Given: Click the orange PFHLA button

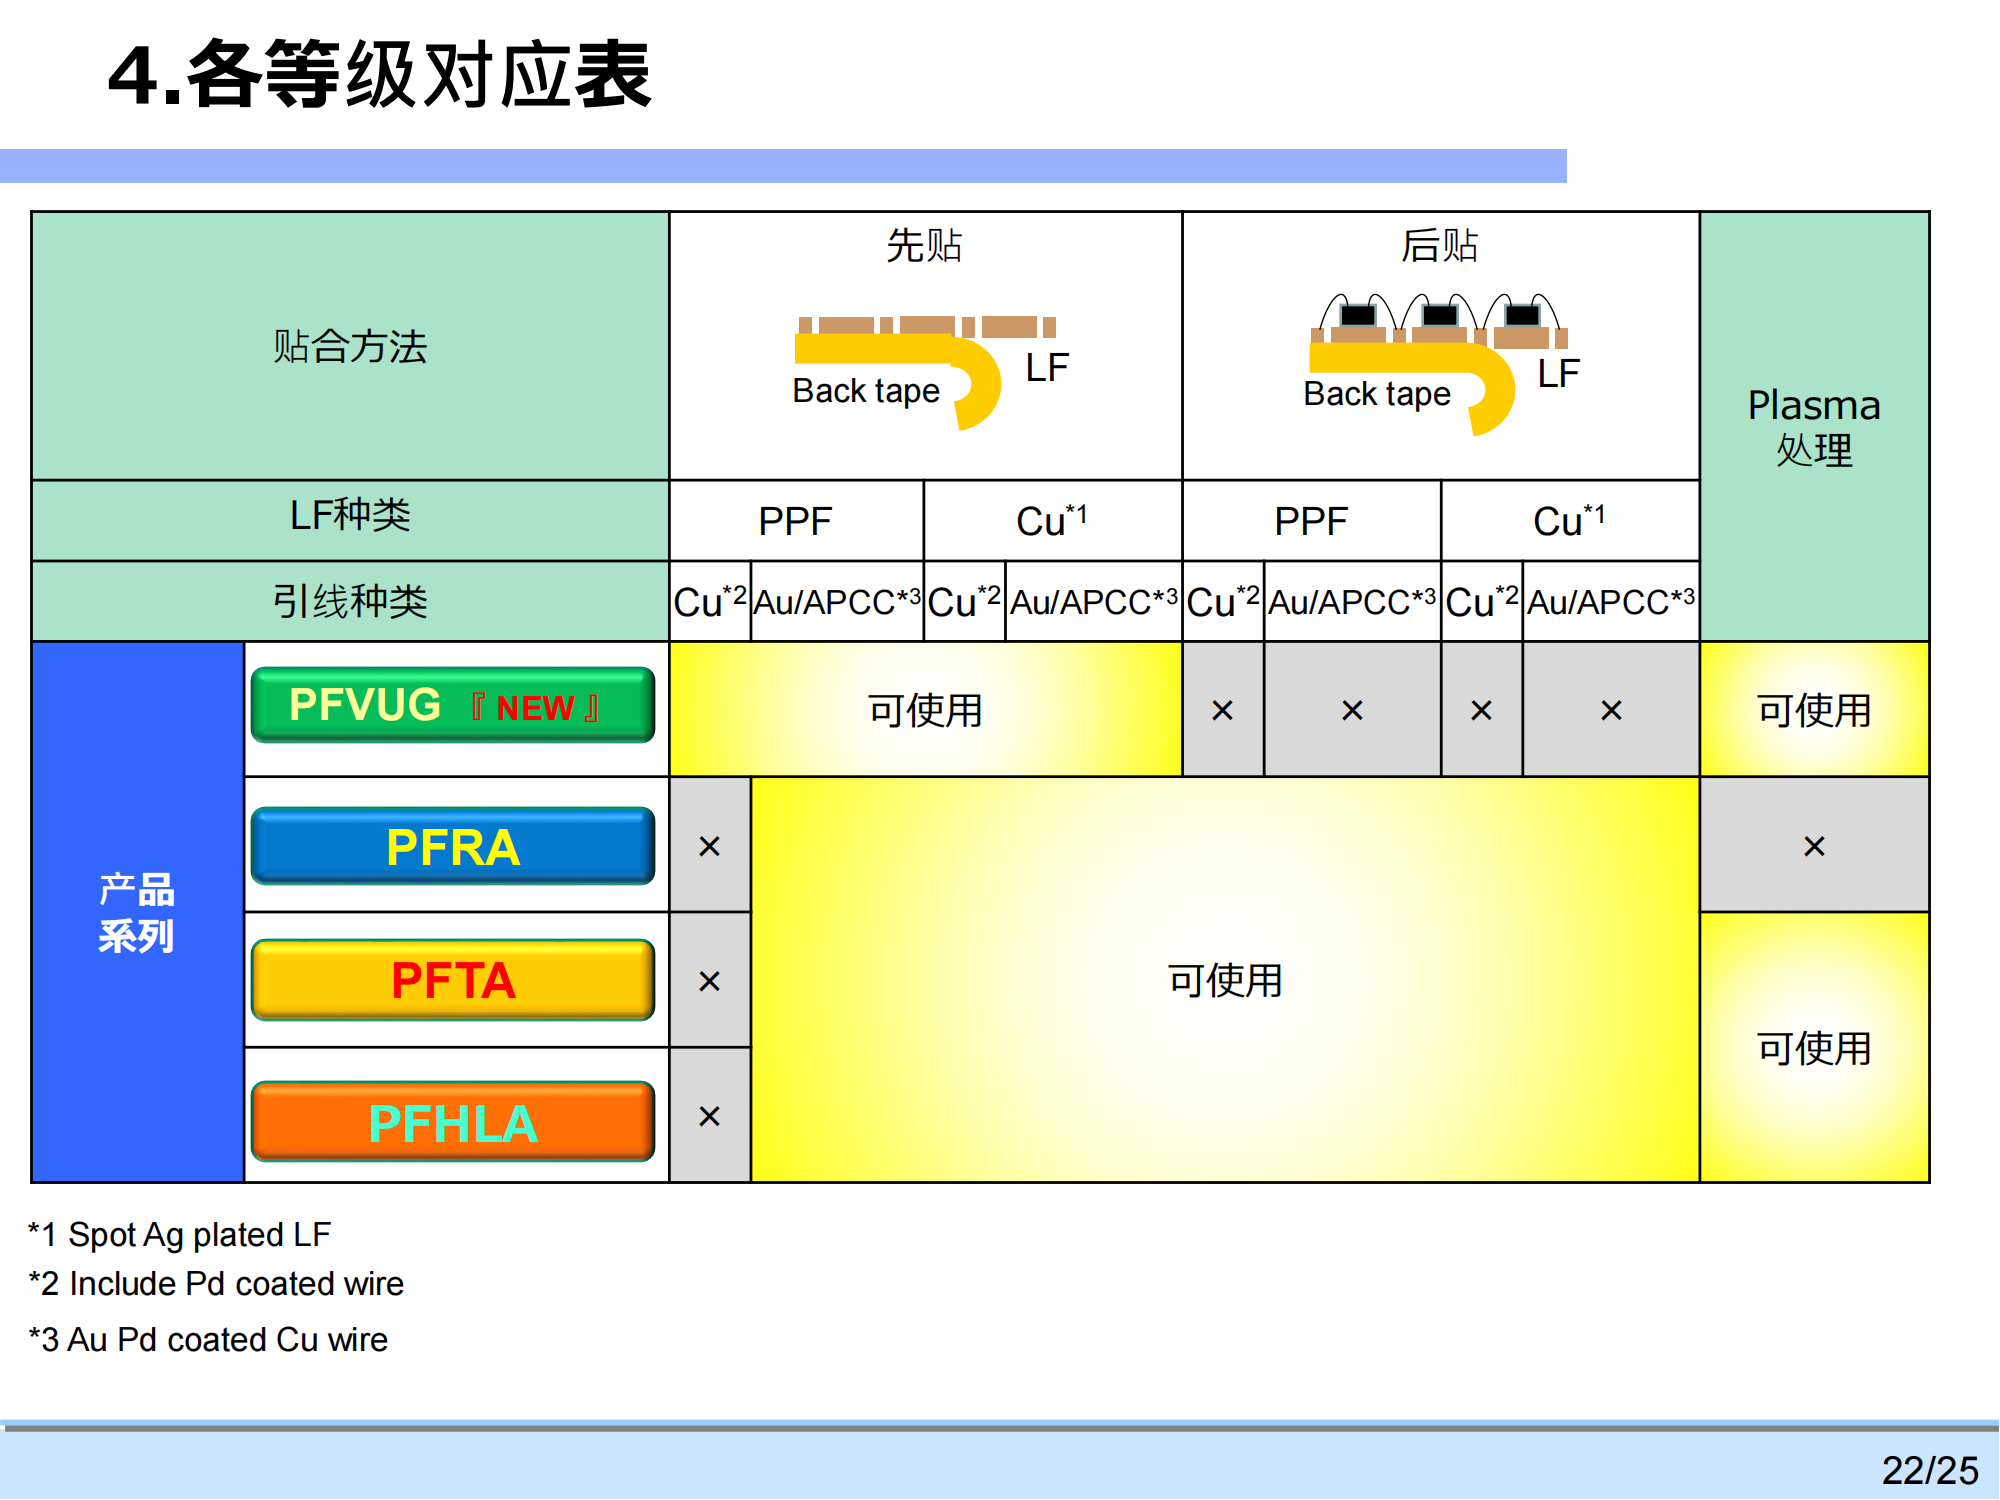Looking at the screenshot, I should (x=453, y=1122).
